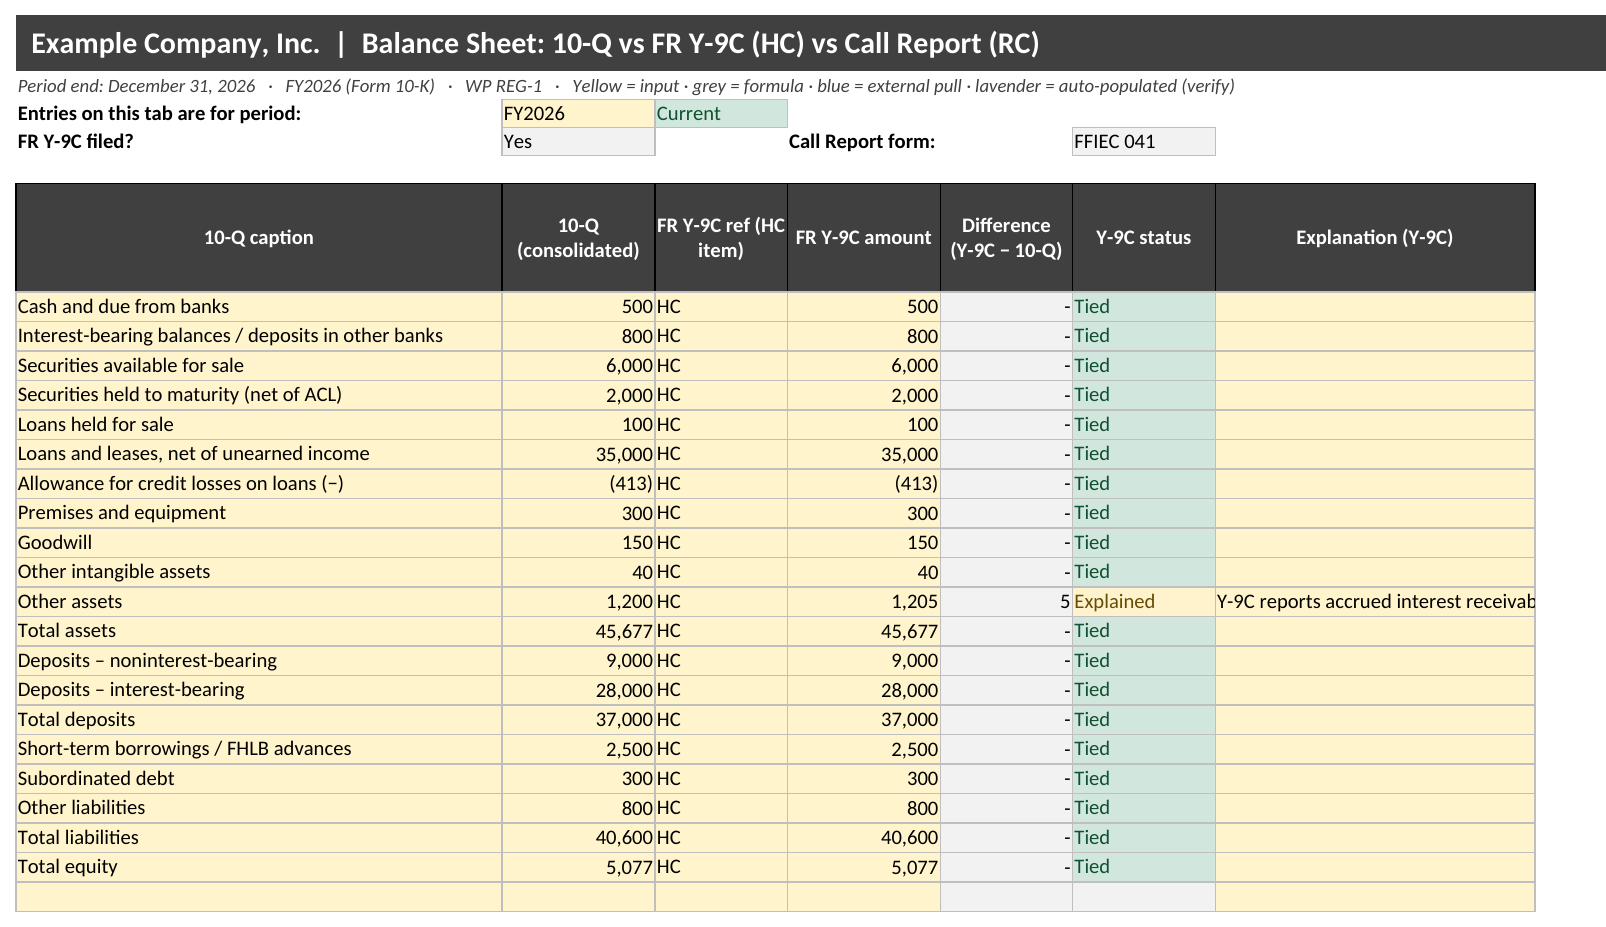1606x927 pixels.
Task: Click the FR Y-9C amount 28,000 for interest-bearing deposits
Action: [864, 690]
